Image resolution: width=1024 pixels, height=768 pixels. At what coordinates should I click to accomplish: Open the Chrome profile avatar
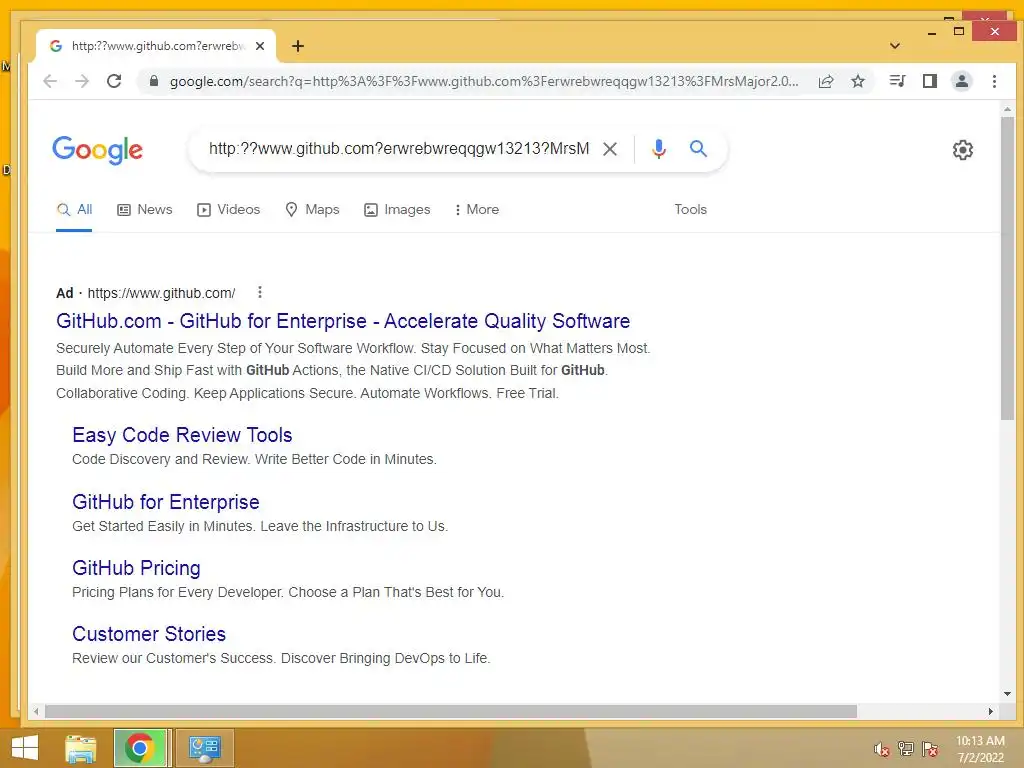click(x=962, y=81)
